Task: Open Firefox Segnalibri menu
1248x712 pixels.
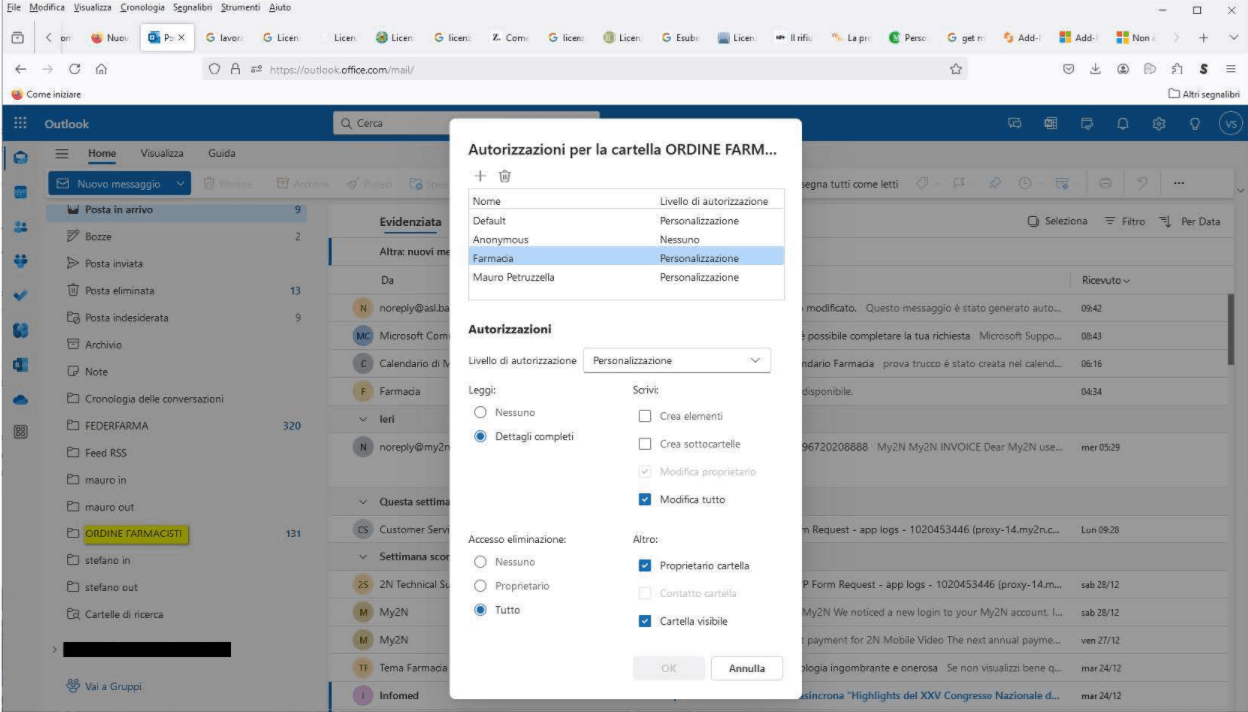Action: point(191,7)
